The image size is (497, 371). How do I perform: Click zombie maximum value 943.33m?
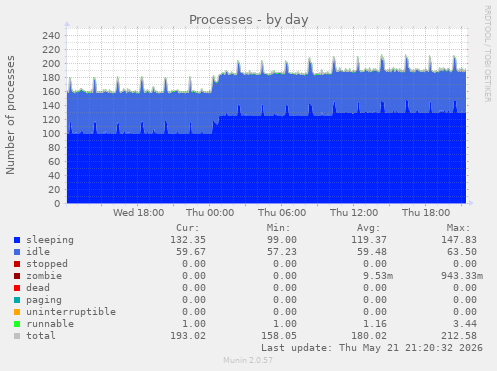pyautogui.click(x=462, y=276)
